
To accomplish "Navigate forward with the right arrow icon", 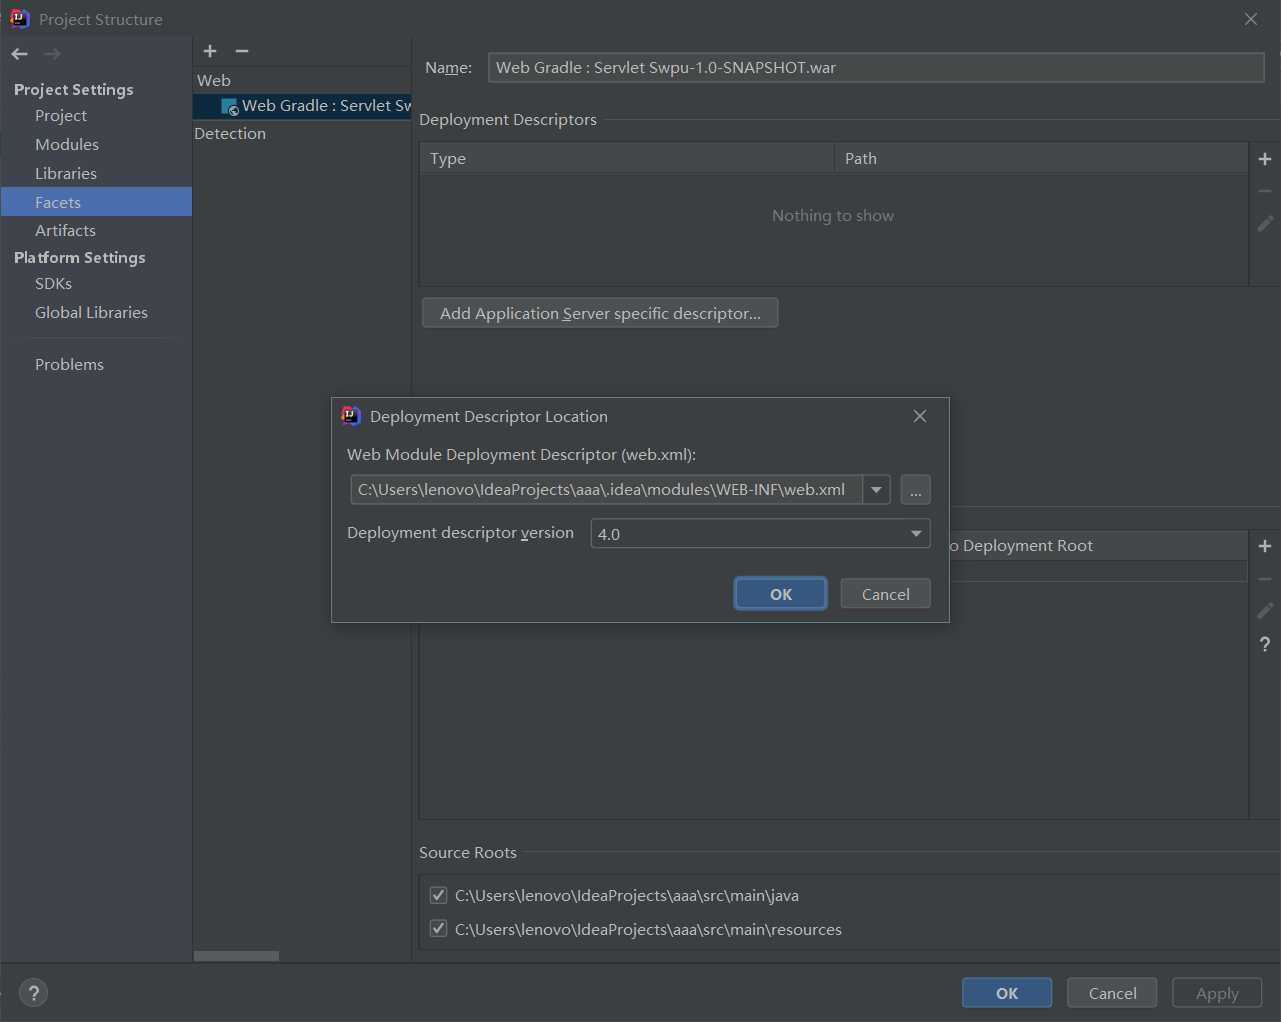I will [52, 54].
